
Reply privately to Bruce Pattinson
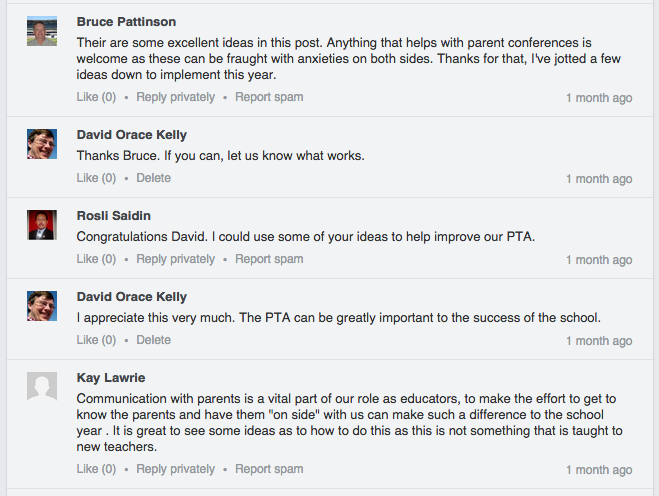coord(175,97)
